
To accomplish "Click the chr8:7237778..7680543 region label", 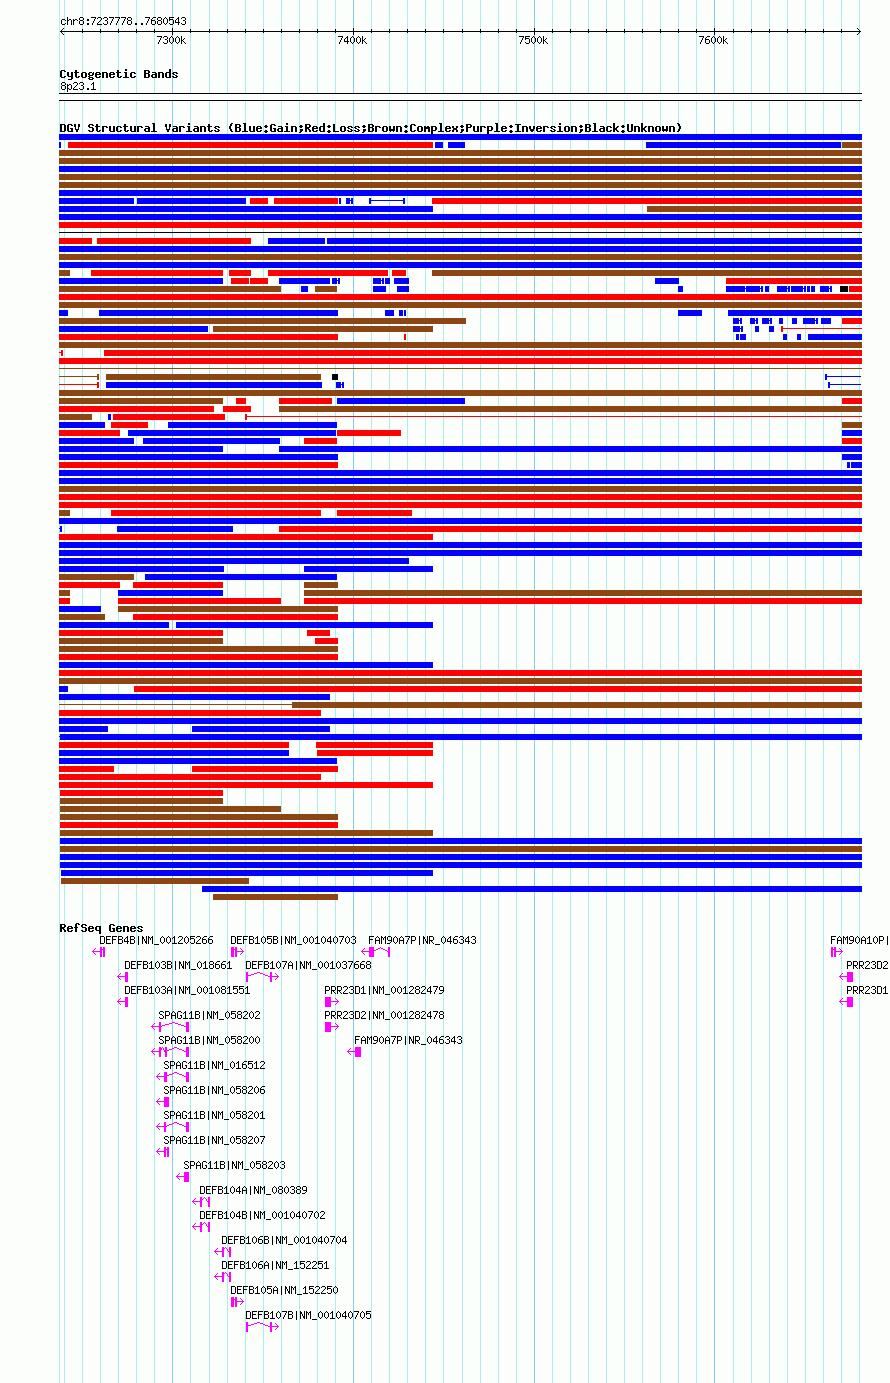I will click(123, 21).
